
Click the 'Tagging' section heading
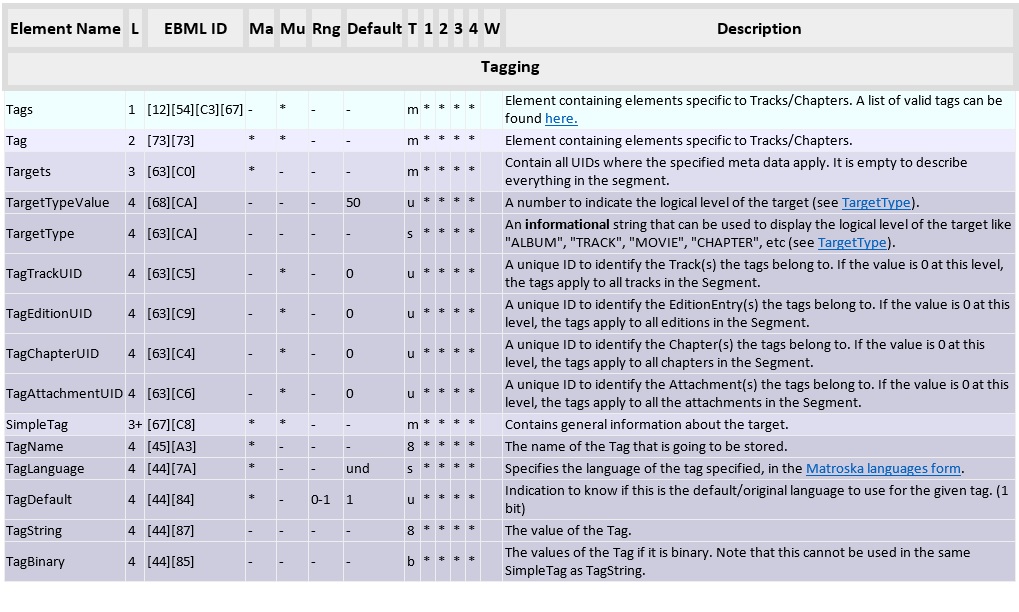point(510,67)
